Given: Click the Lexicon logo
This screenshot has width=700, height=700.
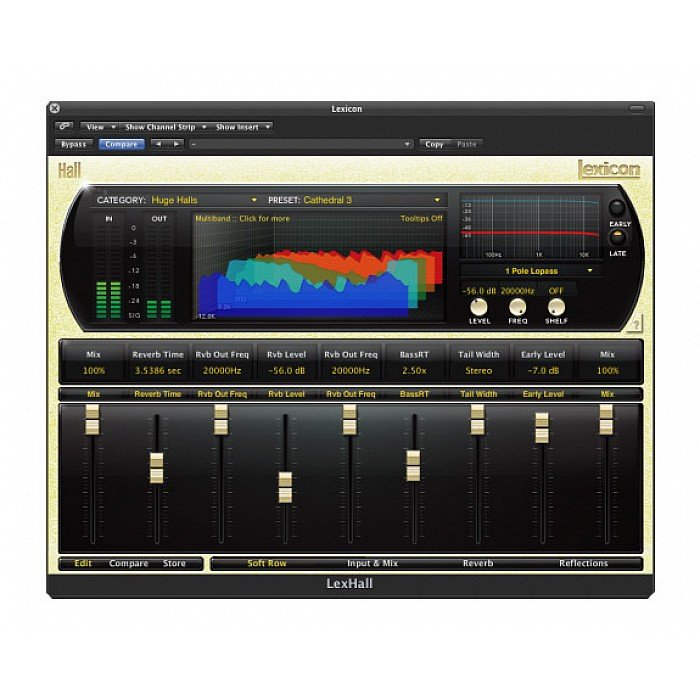Looking at the screenshot, I should click(x=608, y=169).
